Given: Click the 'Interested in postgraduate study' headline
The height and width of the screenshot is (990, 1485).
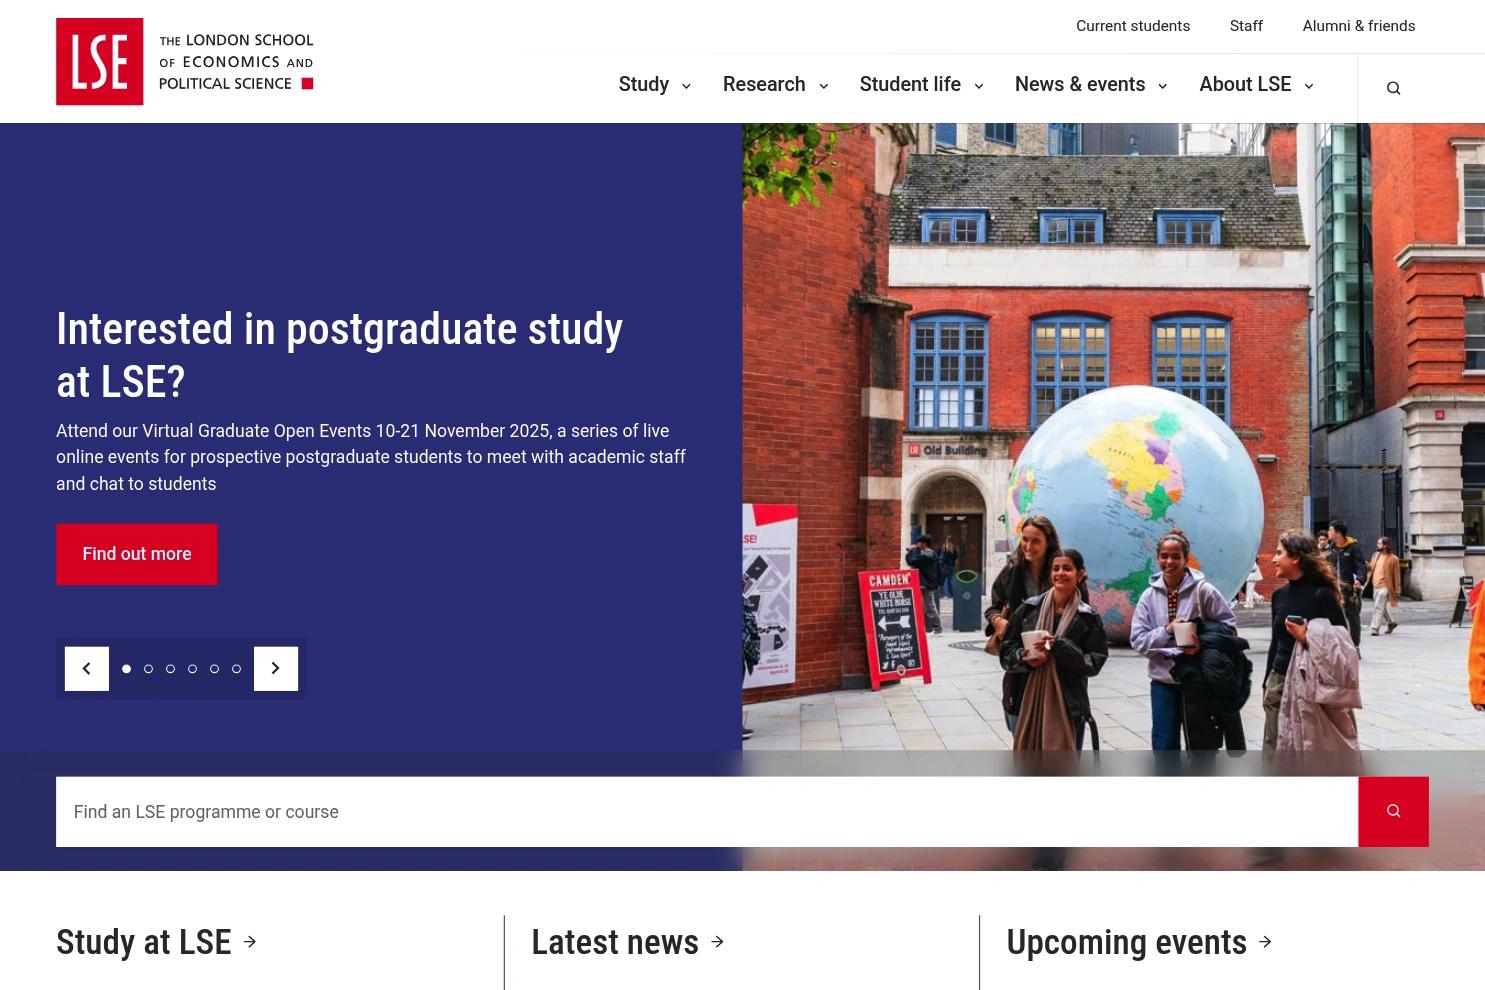Looking at the screenshot, I should click(340, 355).
